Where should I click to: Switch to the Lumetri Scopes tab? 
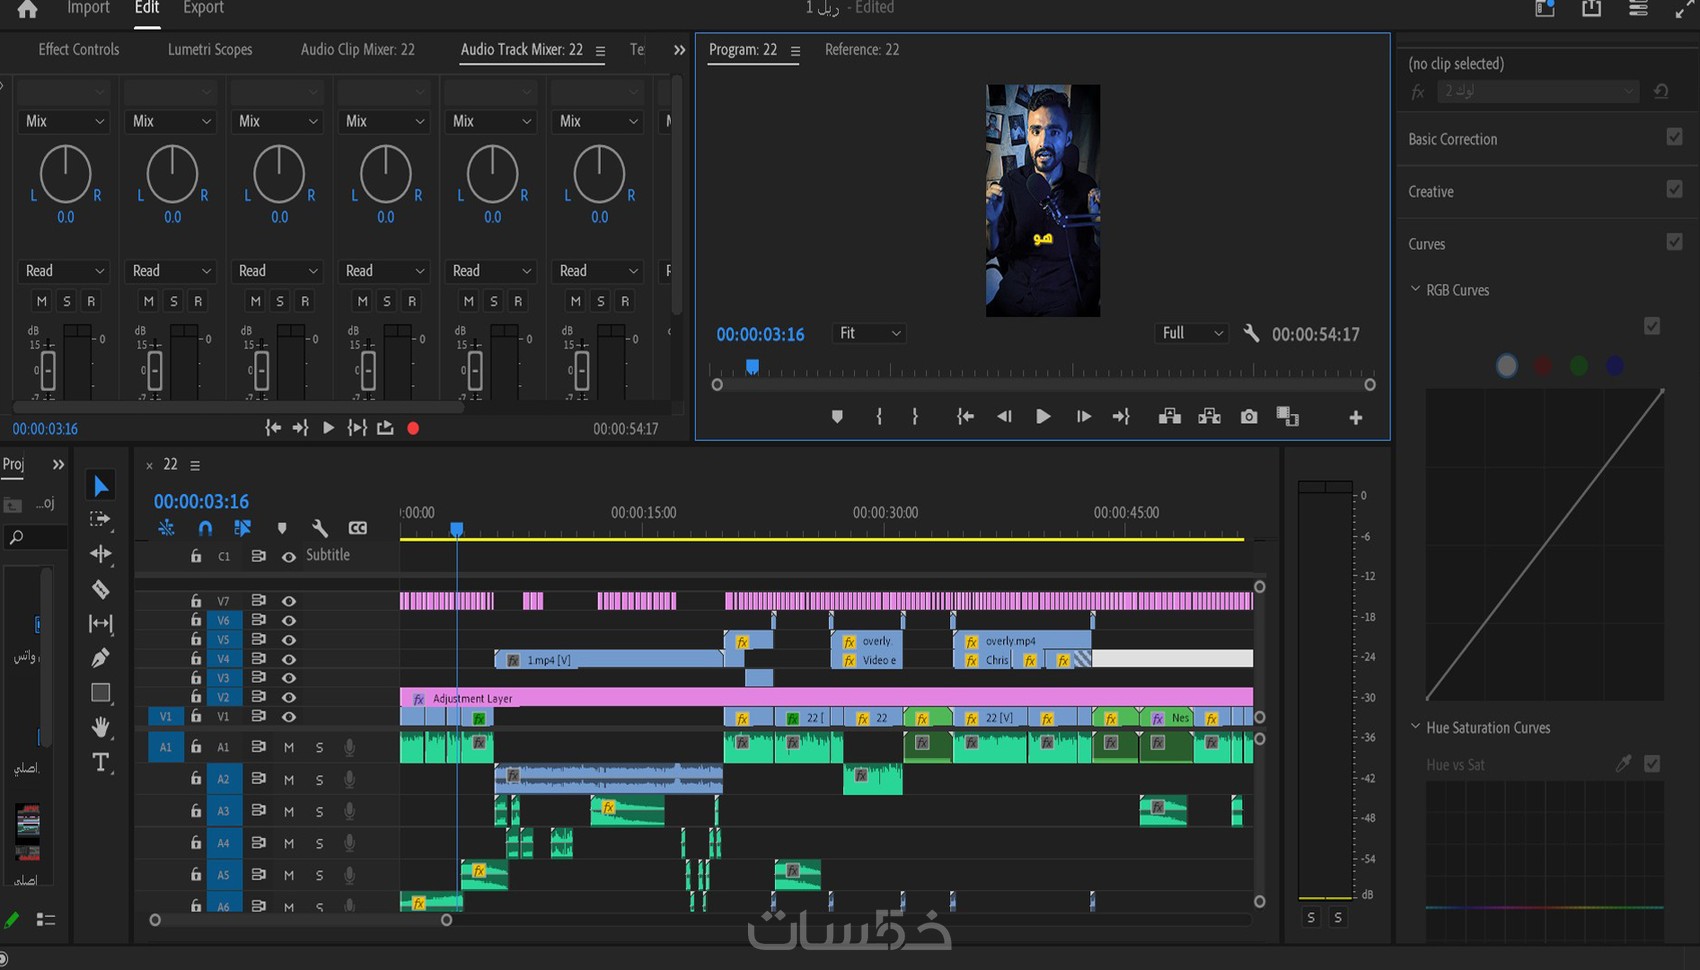210,49
